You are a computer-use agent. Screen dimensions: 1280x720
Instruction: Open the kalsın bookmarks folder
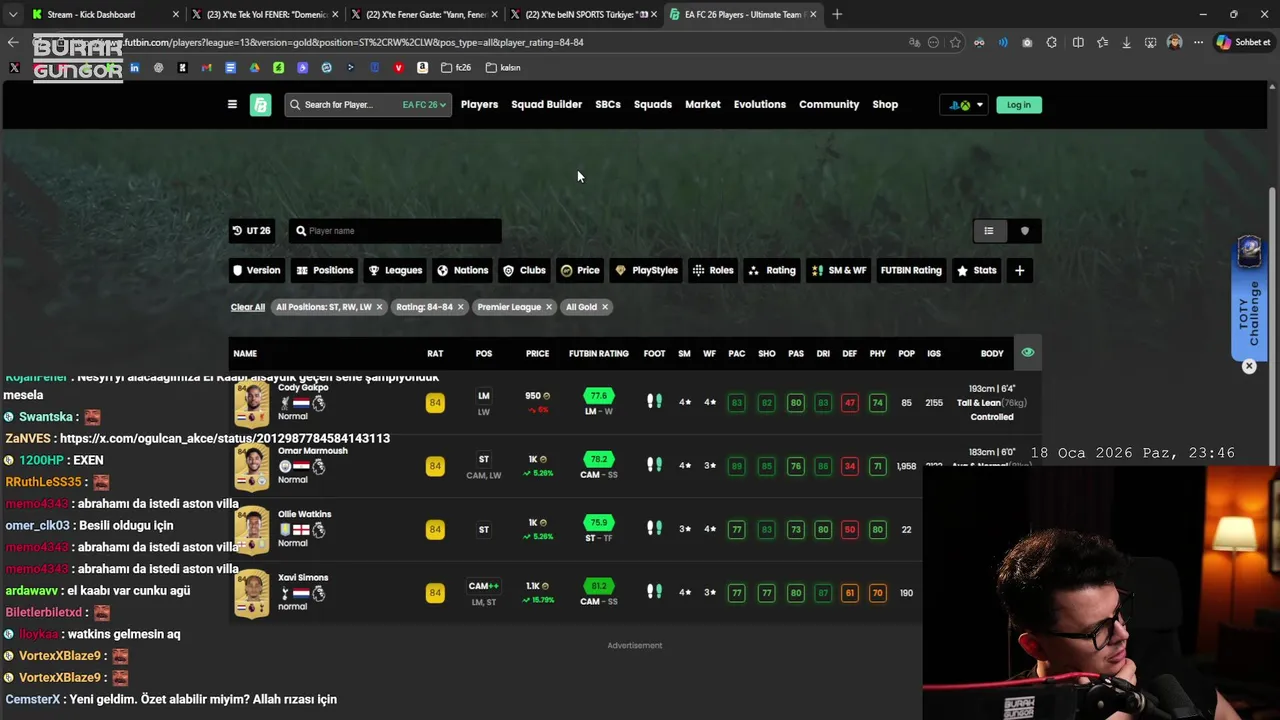503,68
